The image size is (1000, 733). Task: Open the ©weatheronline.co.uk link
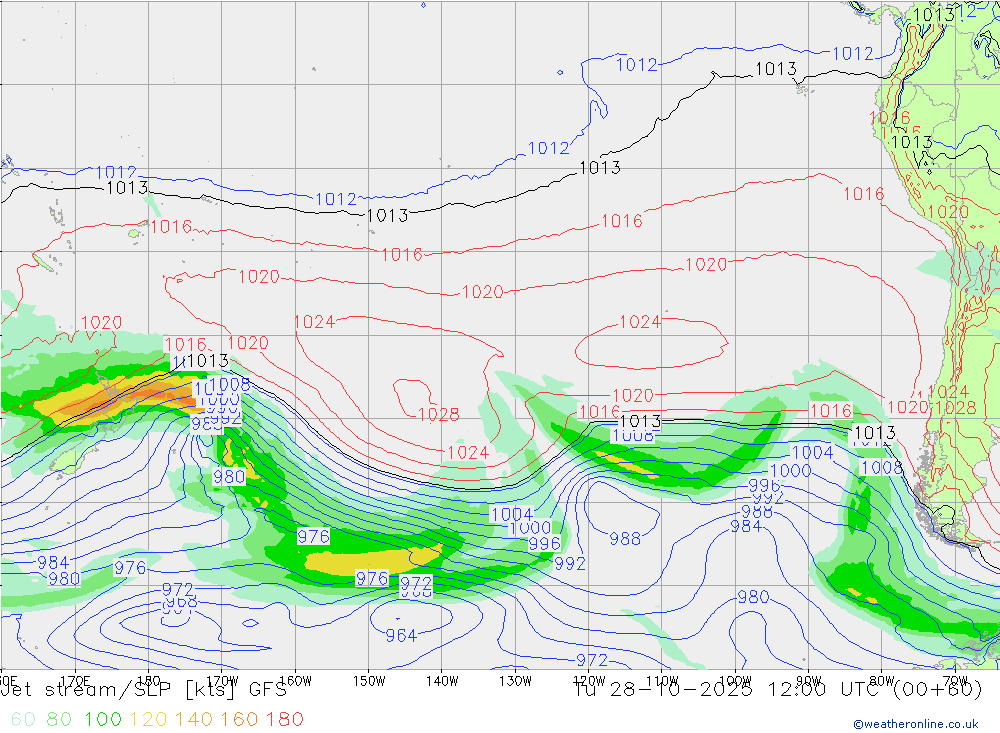coord(916,724)
